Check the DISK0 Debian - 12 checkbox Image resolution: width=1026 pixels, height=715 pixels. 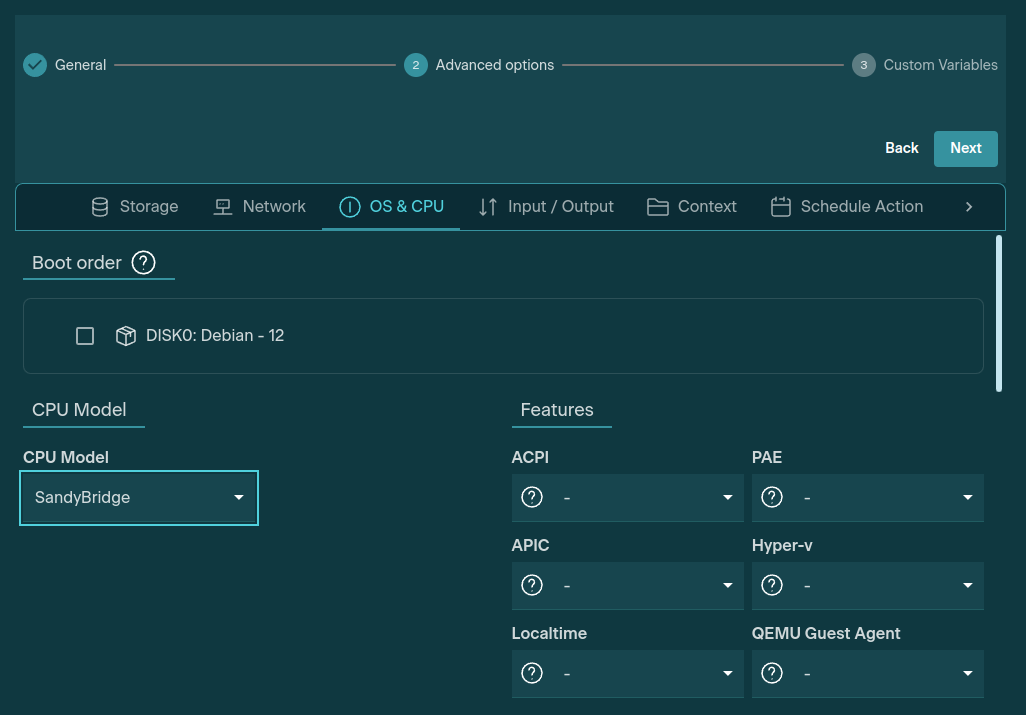tap(85, 336)
